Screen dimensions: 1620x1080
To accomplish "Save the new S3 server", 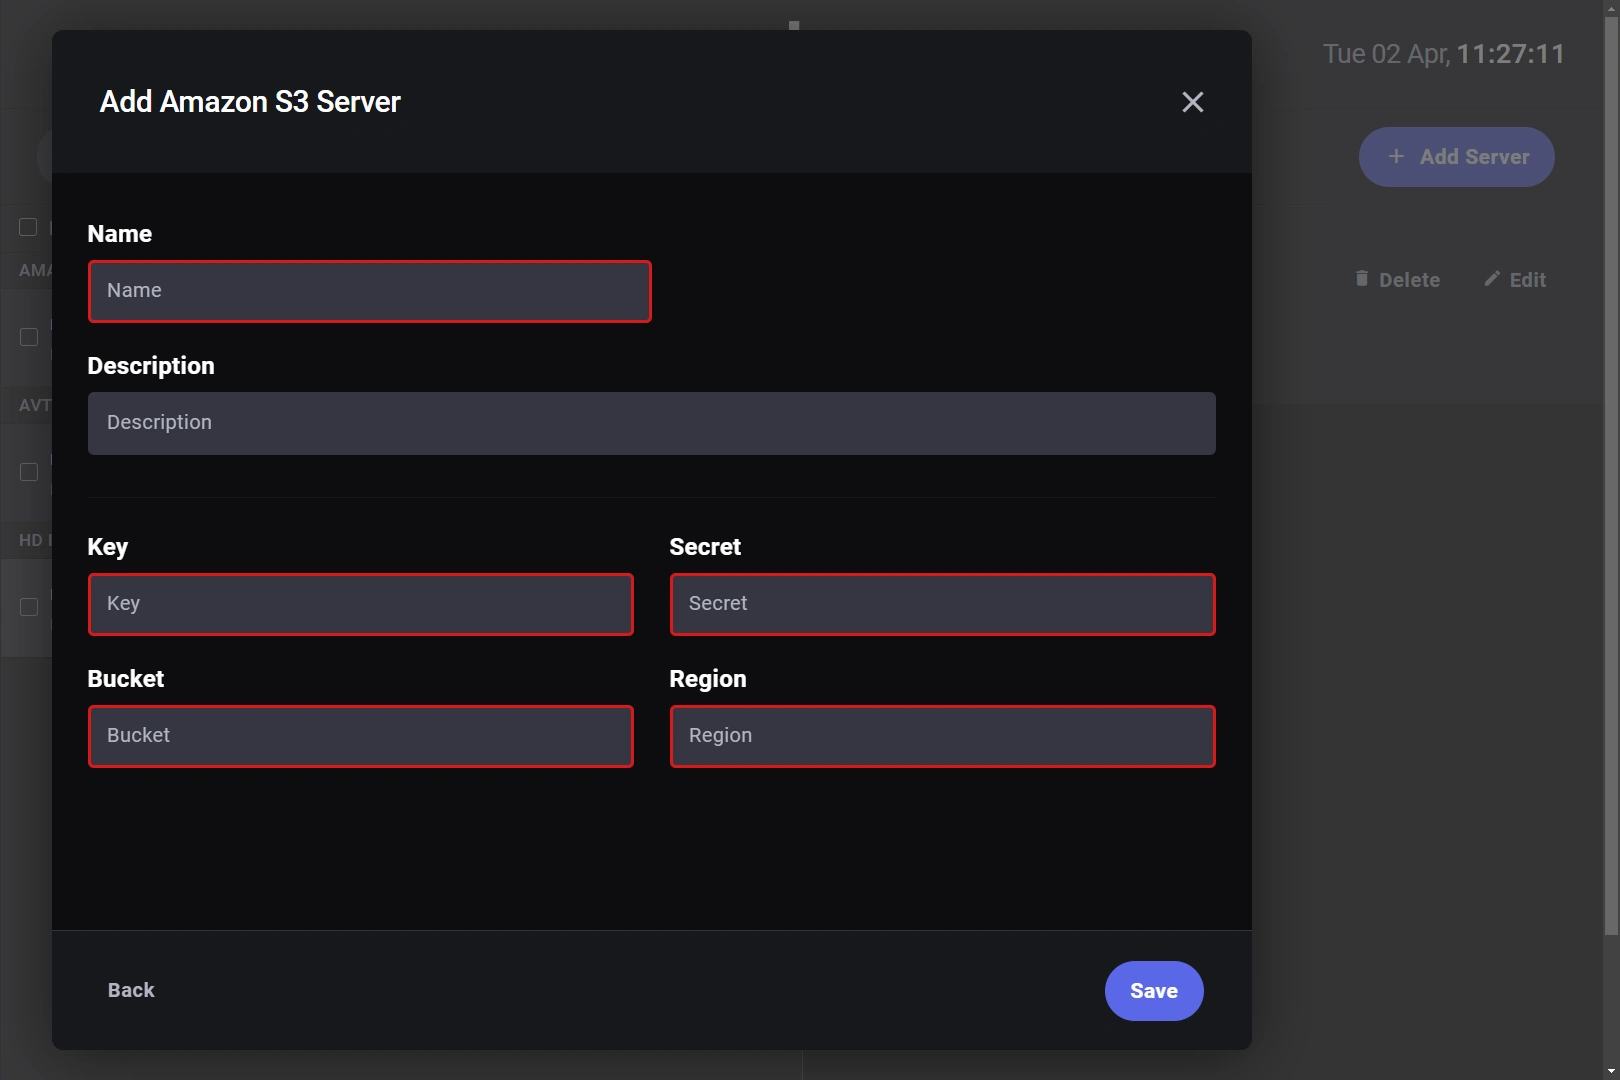I will pyautogui.click(x=1154, y=991).
